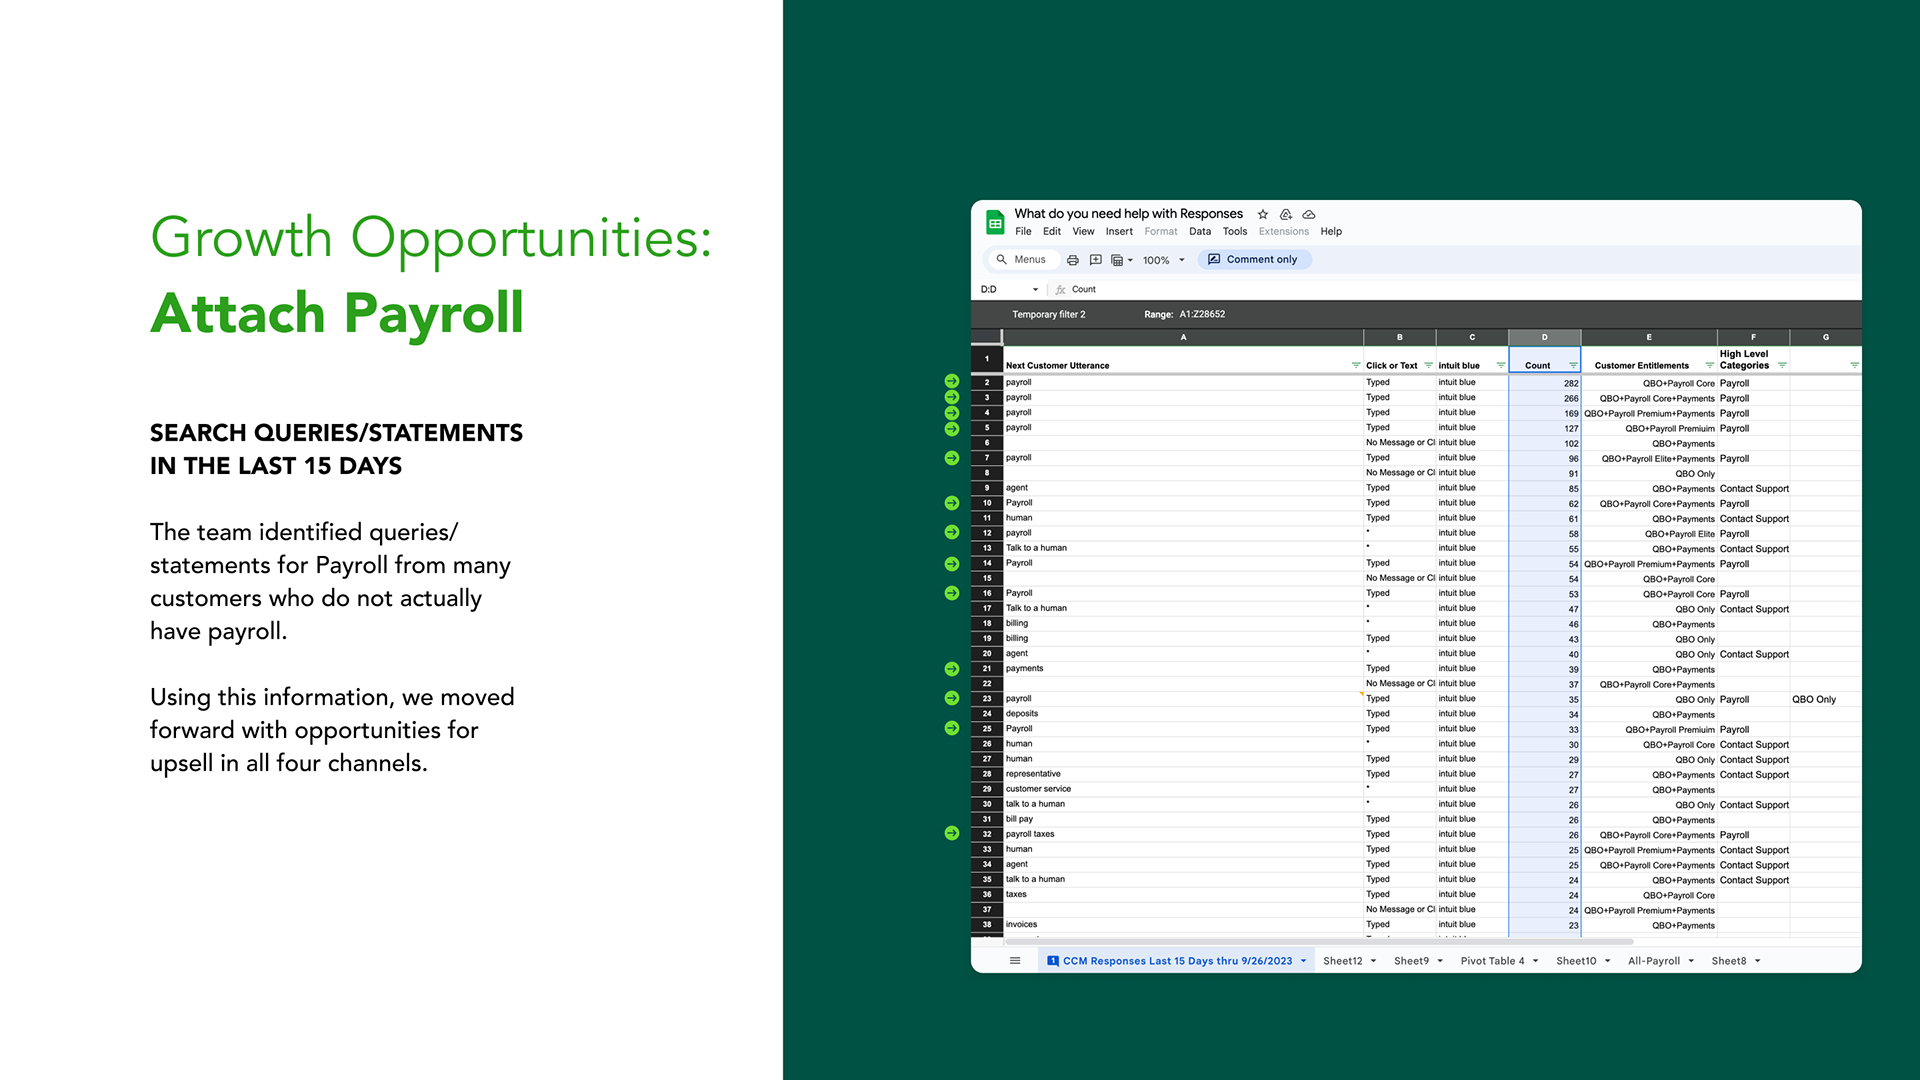Viewport: 1920px width, 1080px height.
Task: Click the 'payroll taxes' cell
Action: pyautogui.click(x=1183, y=834)
